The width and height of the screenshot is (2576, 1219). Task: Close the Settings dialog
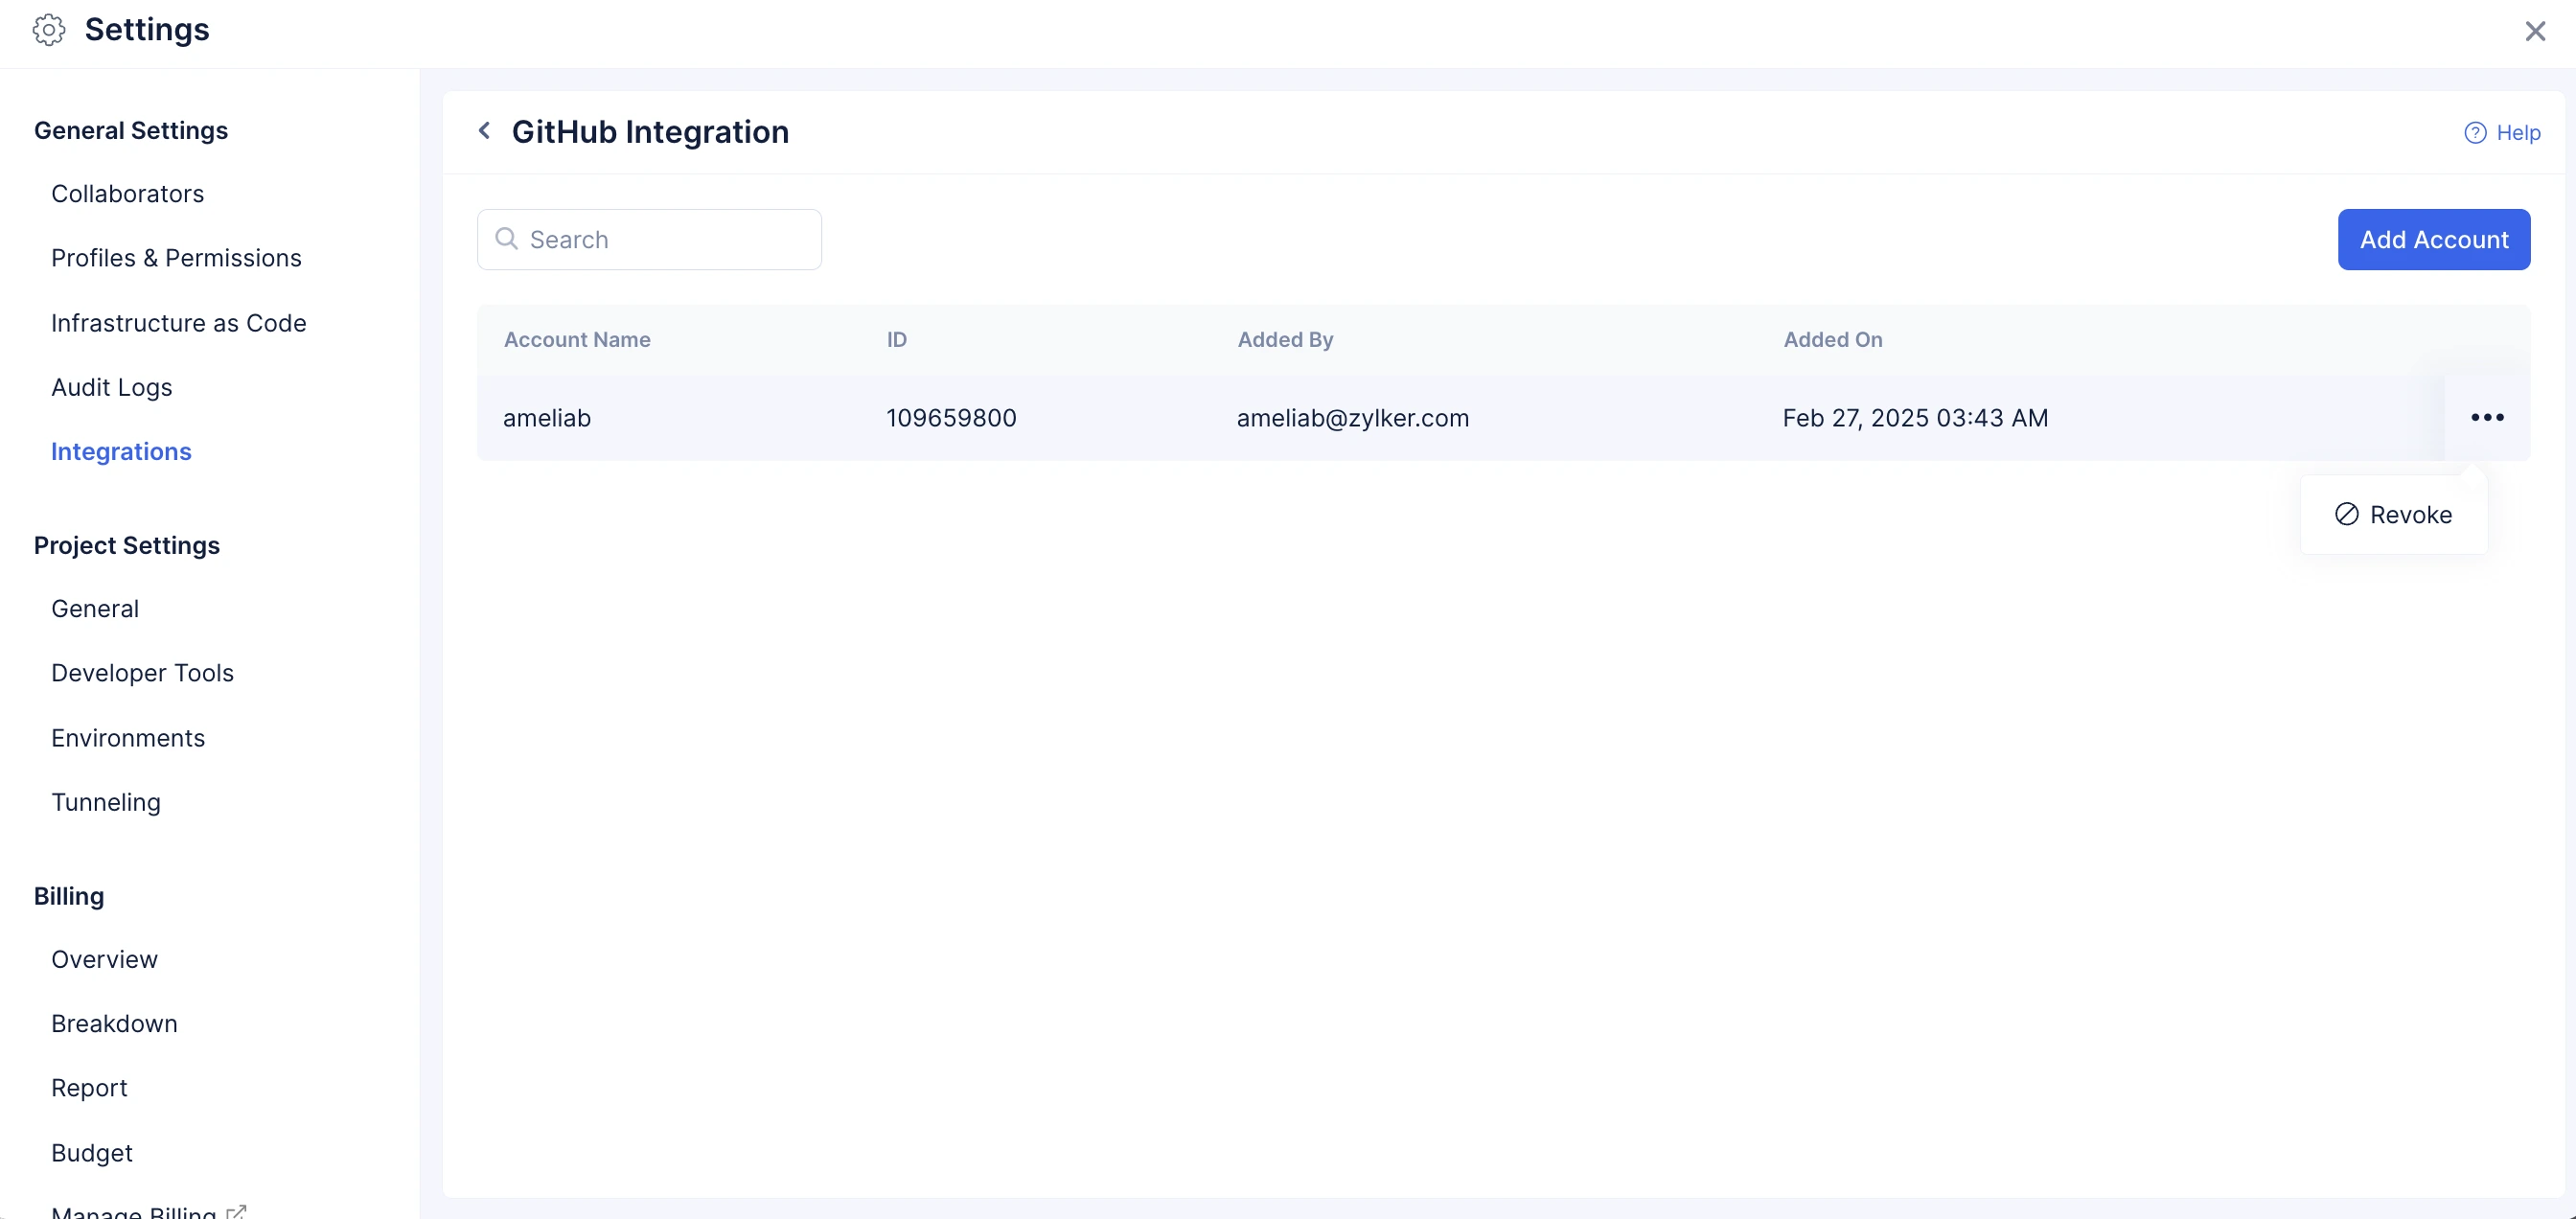(2534, 31)
